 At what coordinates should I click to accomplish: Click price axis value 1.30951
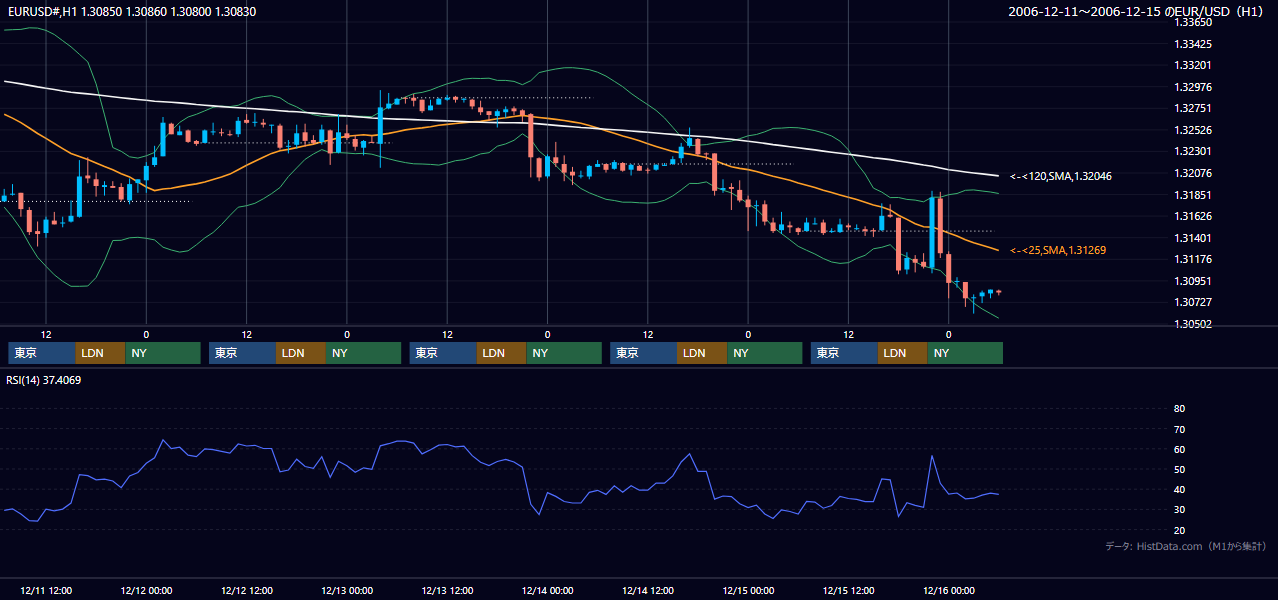[1193, 281]
